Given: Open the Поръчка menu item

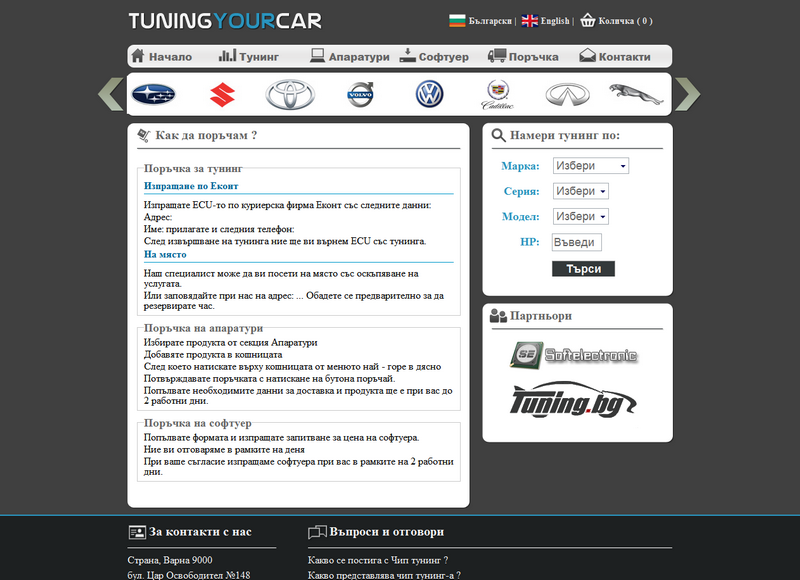Looking at the screenshot, I should pyautogui.click(x=534, y=57).
